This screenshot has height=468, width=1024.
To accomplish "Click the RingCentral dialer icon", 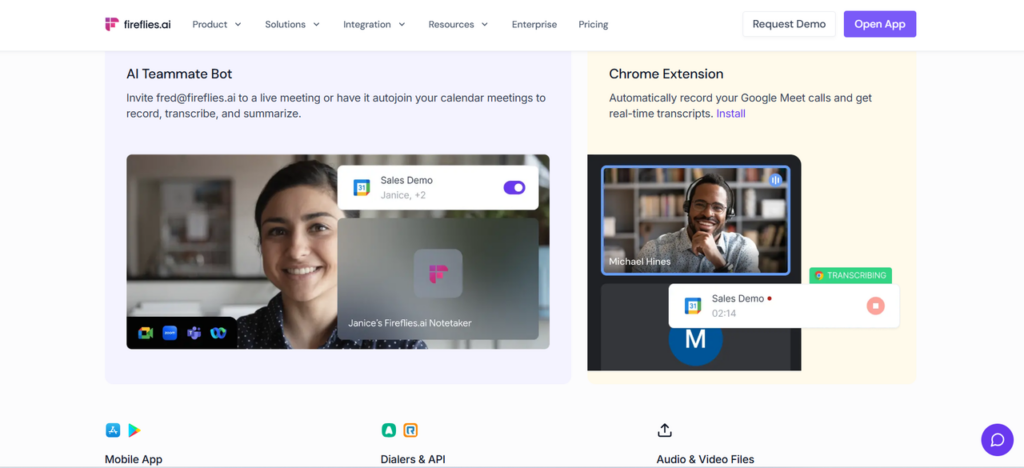I will pos(410,430).
